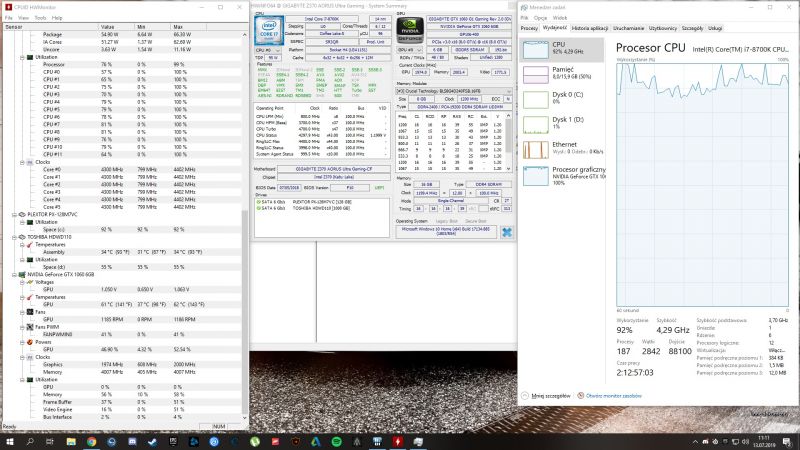The width and height of the screenshot is (800, 450).
Task: Select the Frame Buffer utilization row
Action: point(122,402)
